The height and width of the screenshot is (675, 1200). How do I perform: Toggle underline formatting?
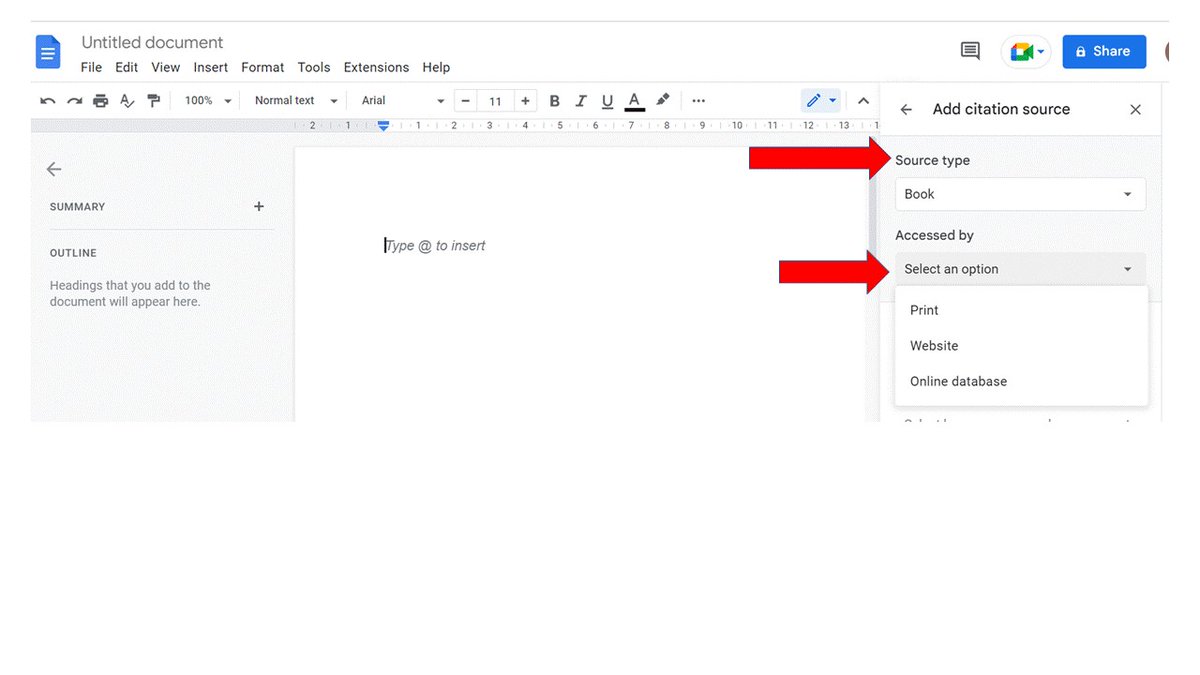point(607,100)
